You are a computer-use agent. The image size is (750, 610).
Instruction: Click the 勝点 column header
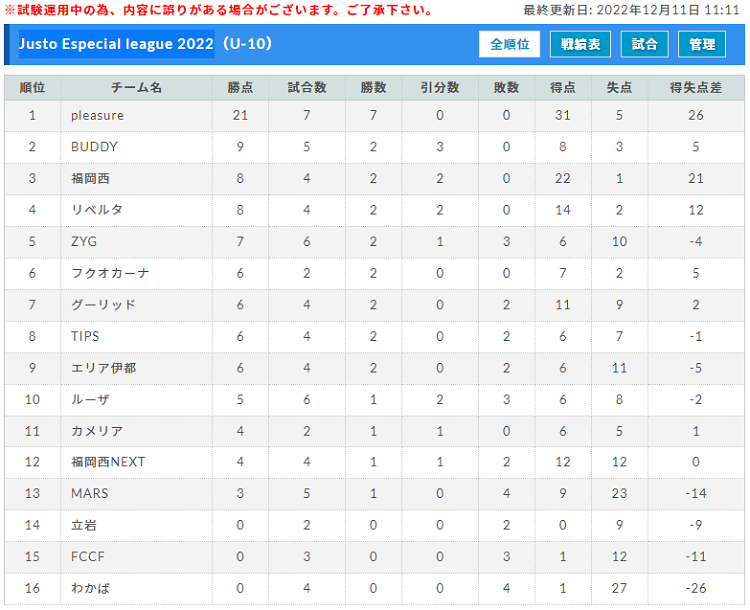[240, 88]
